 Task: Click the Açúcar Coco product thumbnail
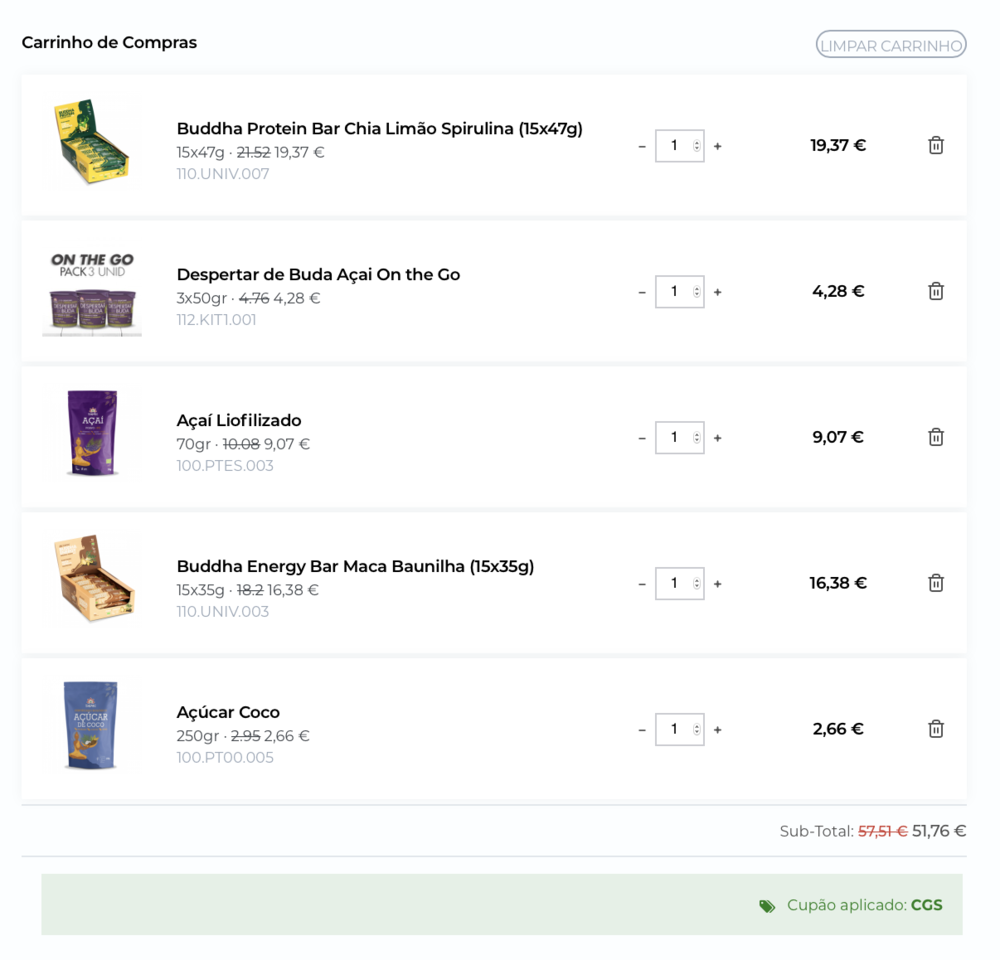tap(91, 726)
